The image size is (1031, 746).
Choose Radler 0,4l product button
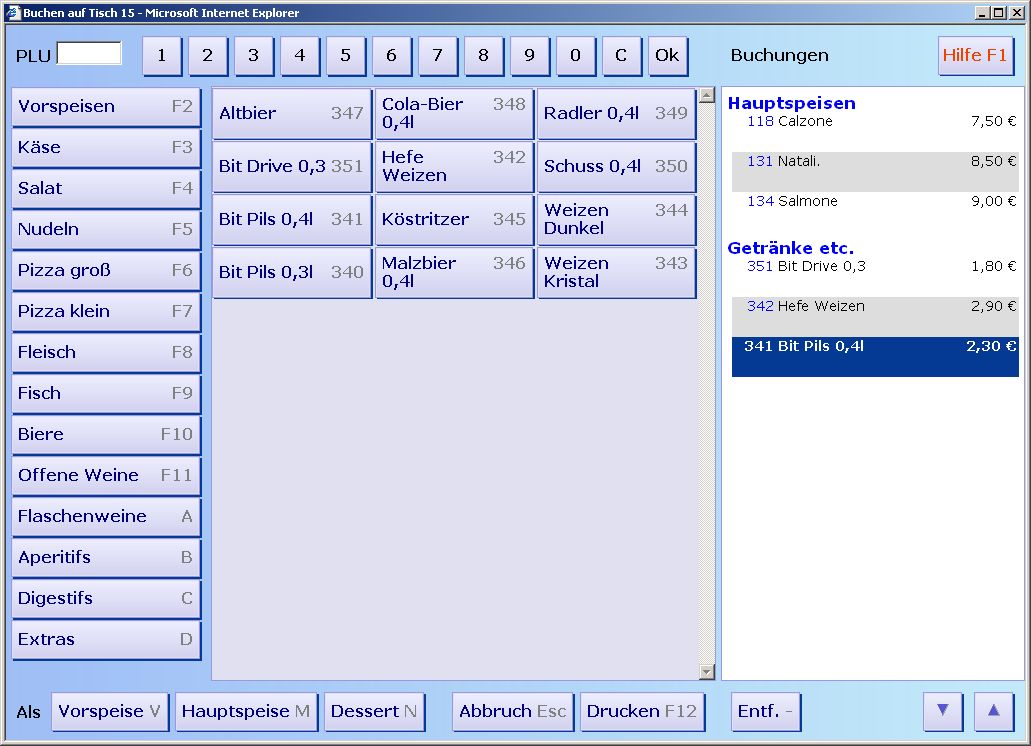(616, 114)
